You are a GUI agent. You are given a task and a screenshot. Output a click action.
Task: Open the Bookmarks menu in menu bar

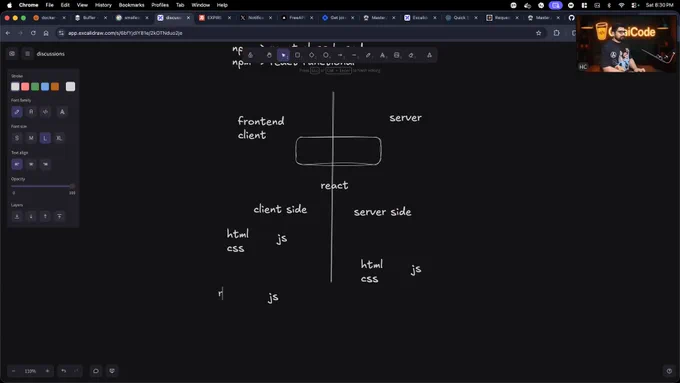(131, 5)
